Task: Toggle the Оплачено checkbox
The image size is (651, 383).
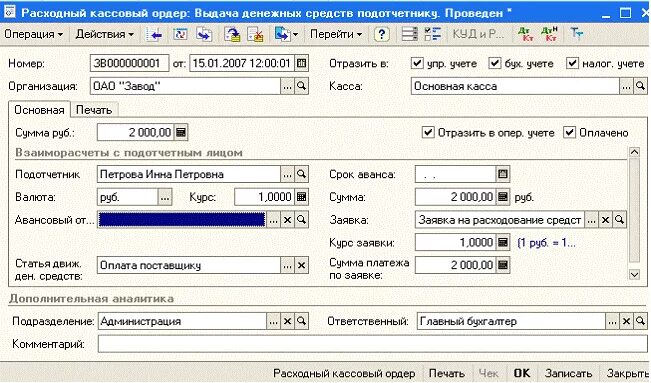Action: tap(569, 133)
